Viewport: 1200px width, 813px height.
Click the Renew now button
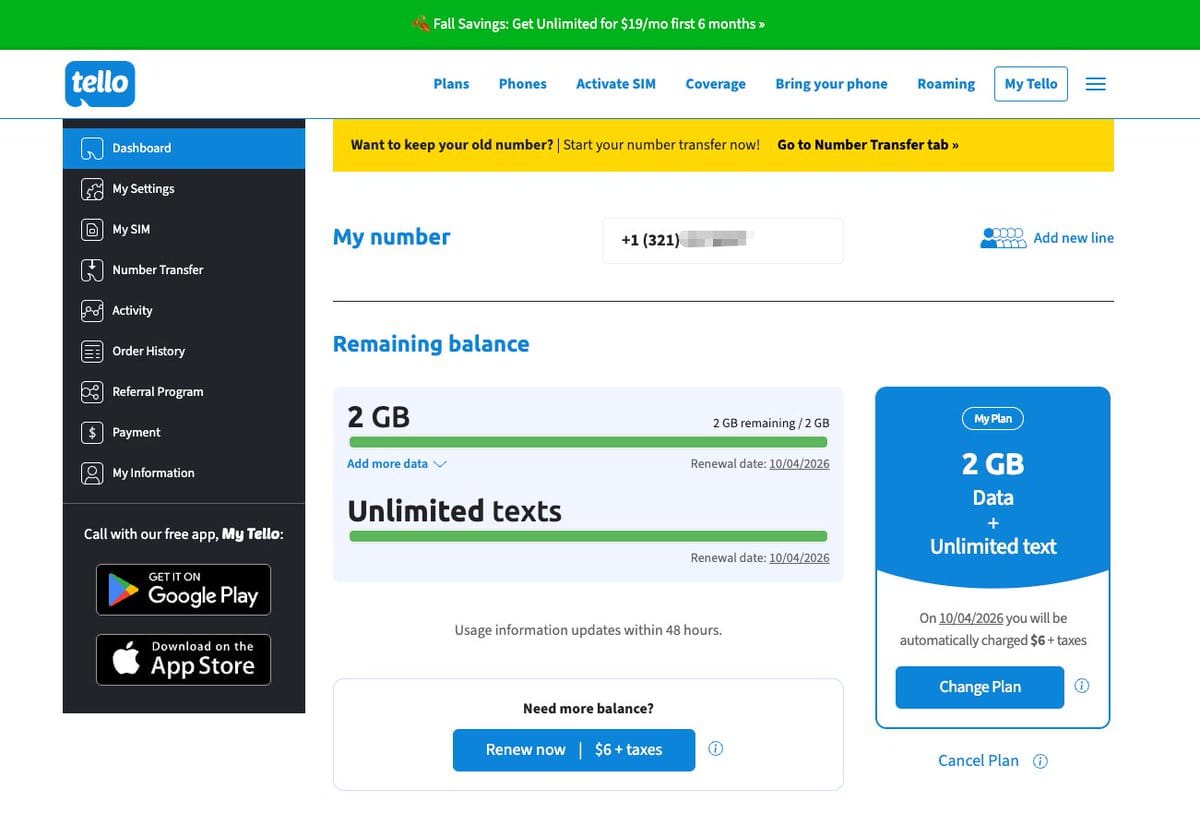(x=574, y=750)
